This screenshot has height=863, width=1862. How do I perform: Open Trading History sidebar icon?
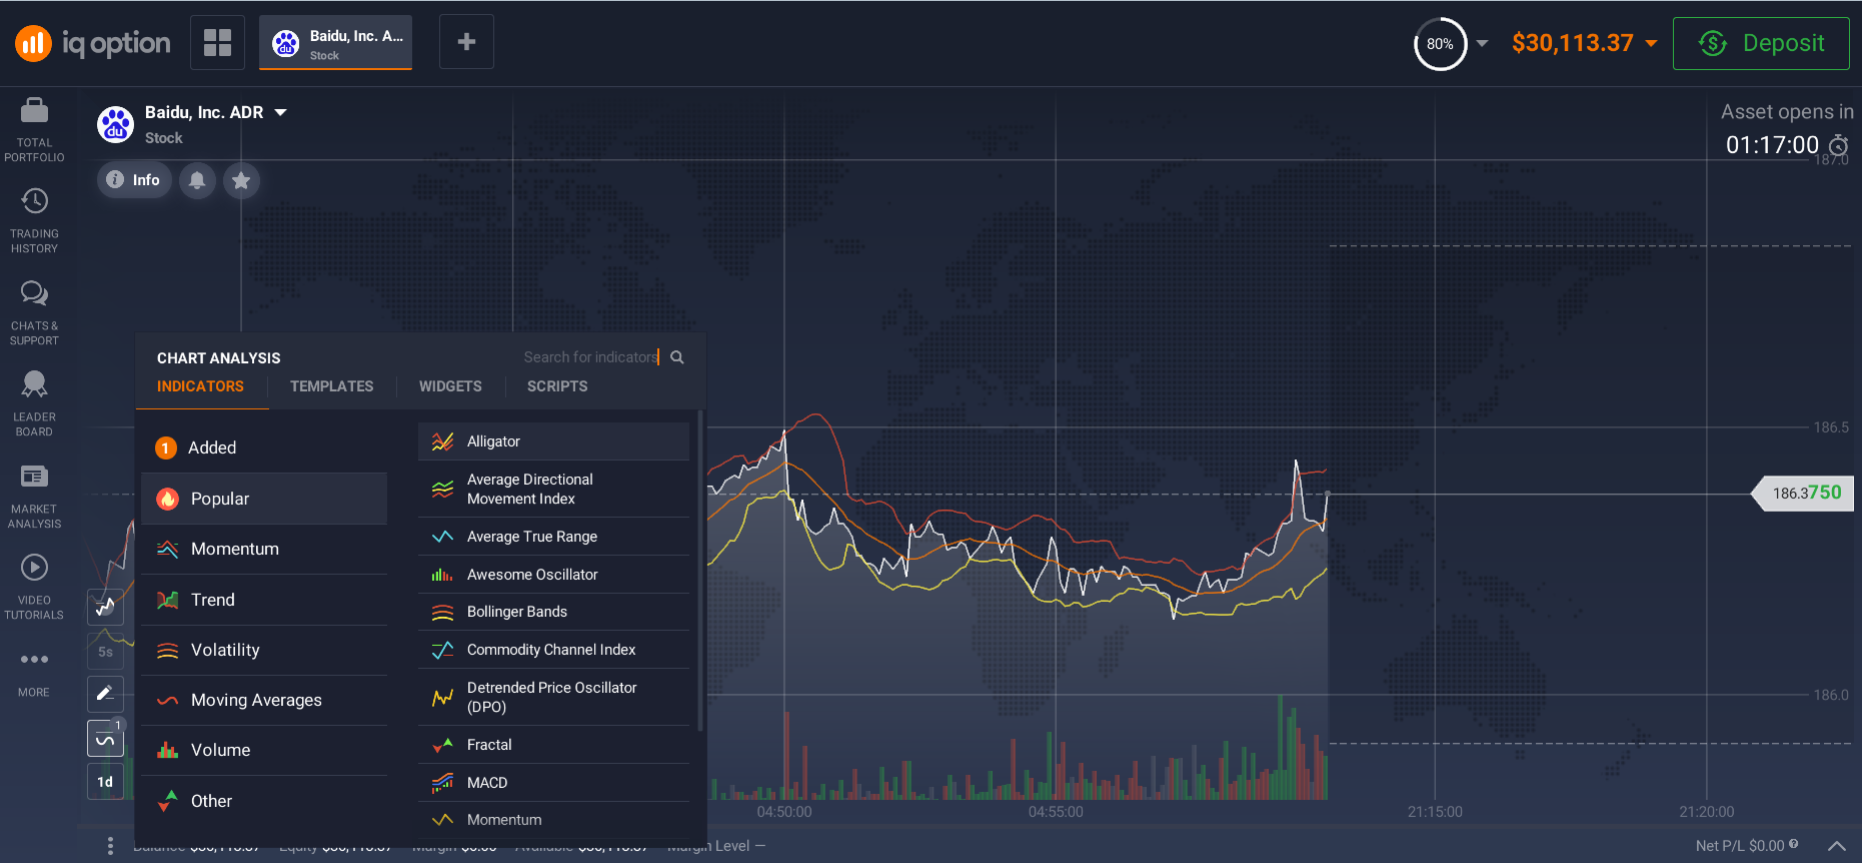(34, 221)
